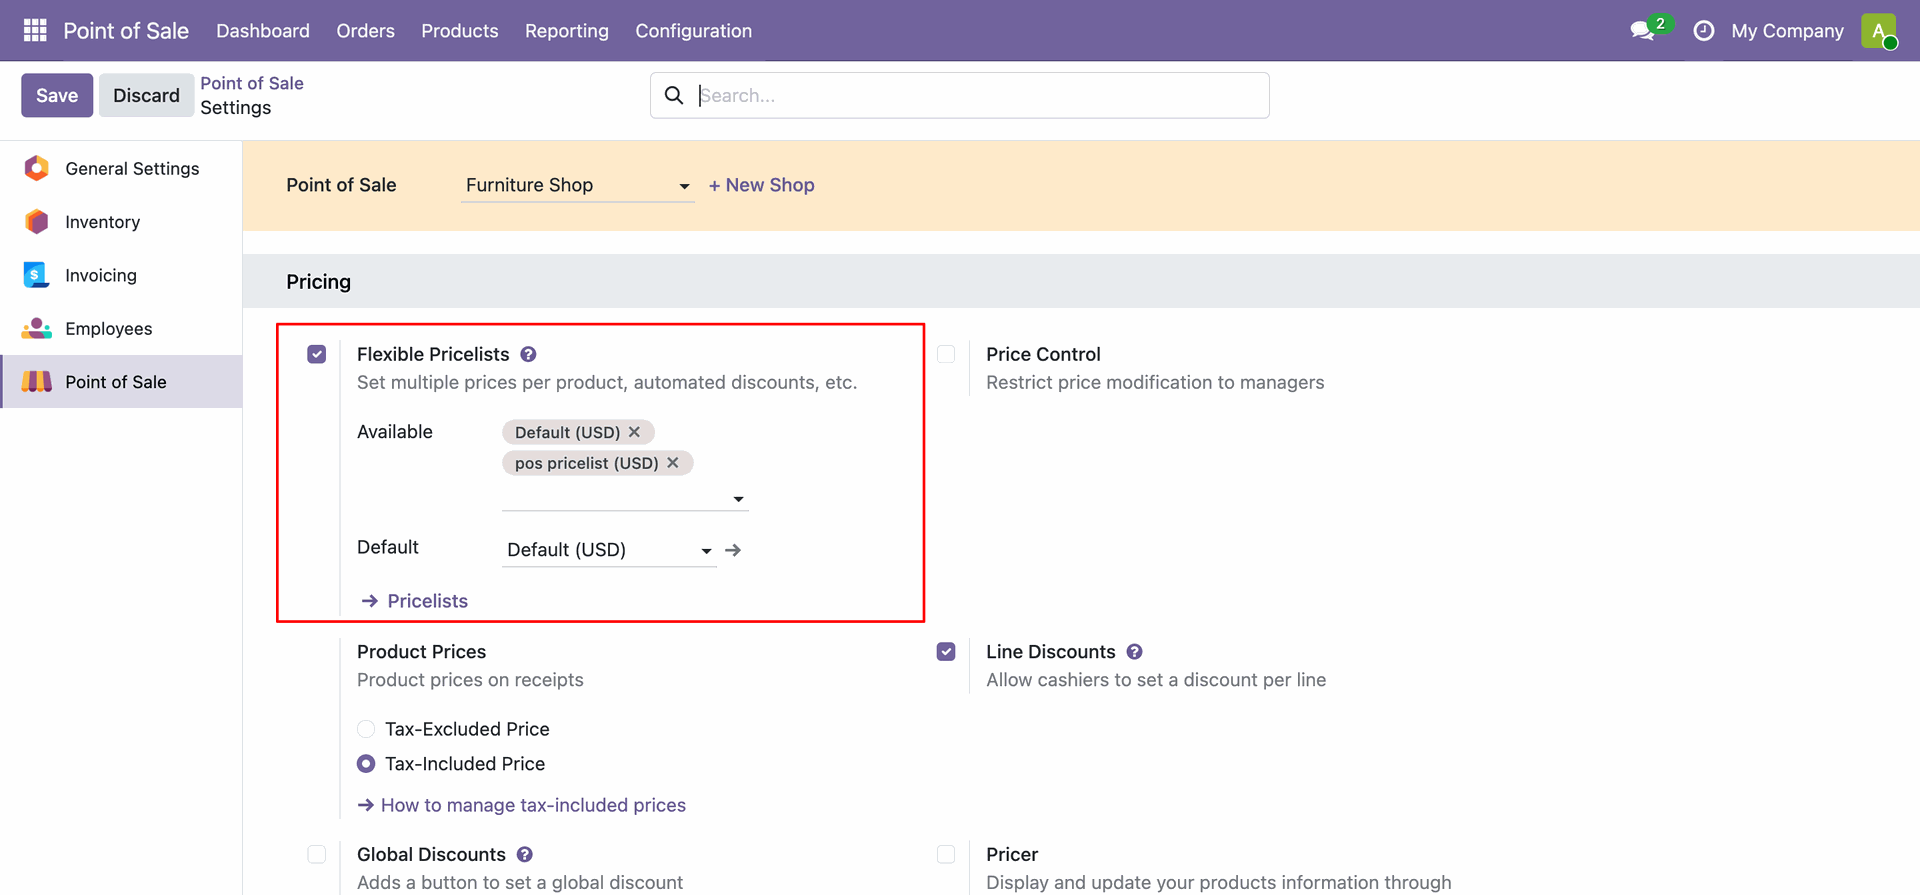Open the Furniture Shop dropdown

pyautogui.click(x=577, y=185)
